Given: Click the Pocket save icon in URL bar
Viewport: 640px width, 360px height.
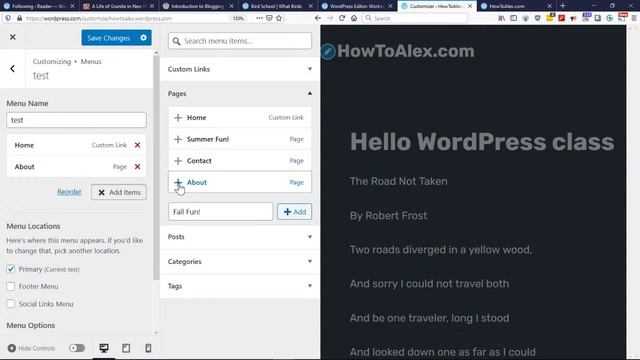Looking at the screenshot, I should pyautogui.click(x=269, y=18).
